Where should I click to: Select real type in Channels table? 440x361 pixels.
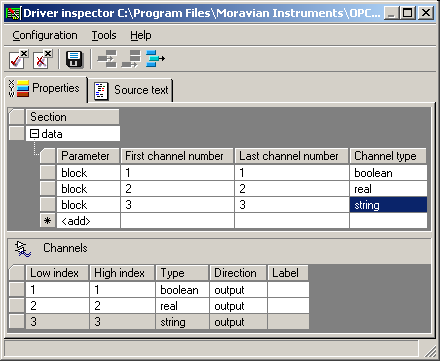(x=182, y=306)
